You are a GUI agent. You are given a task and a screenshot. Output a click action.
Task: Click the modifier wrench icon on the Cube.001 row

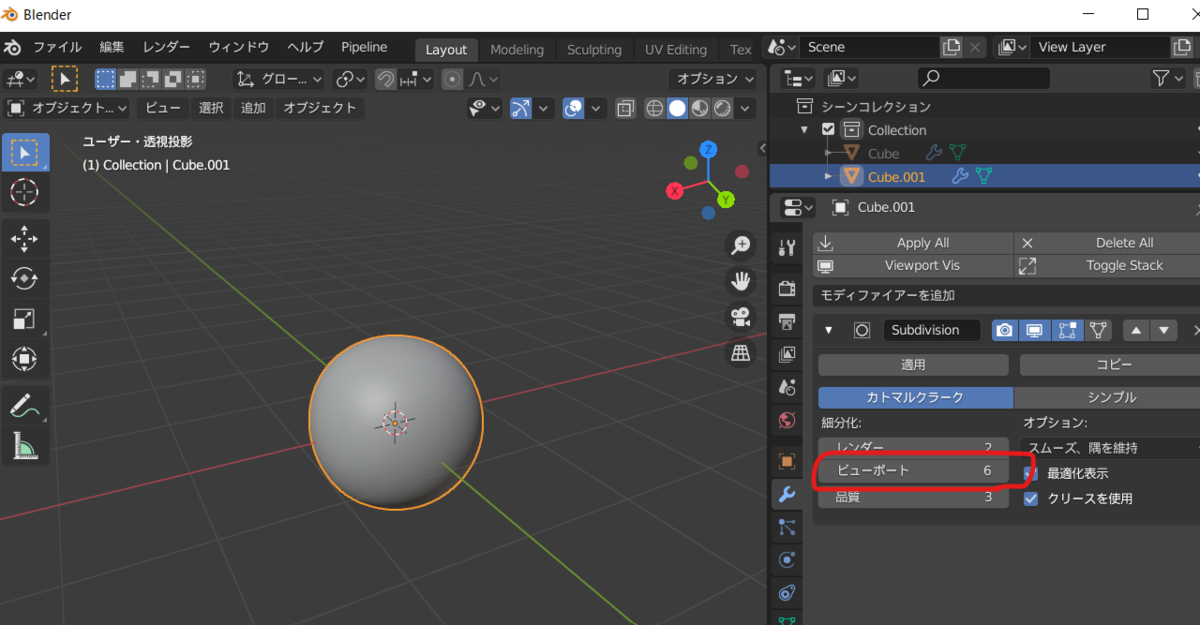click(x=960, y=177)
